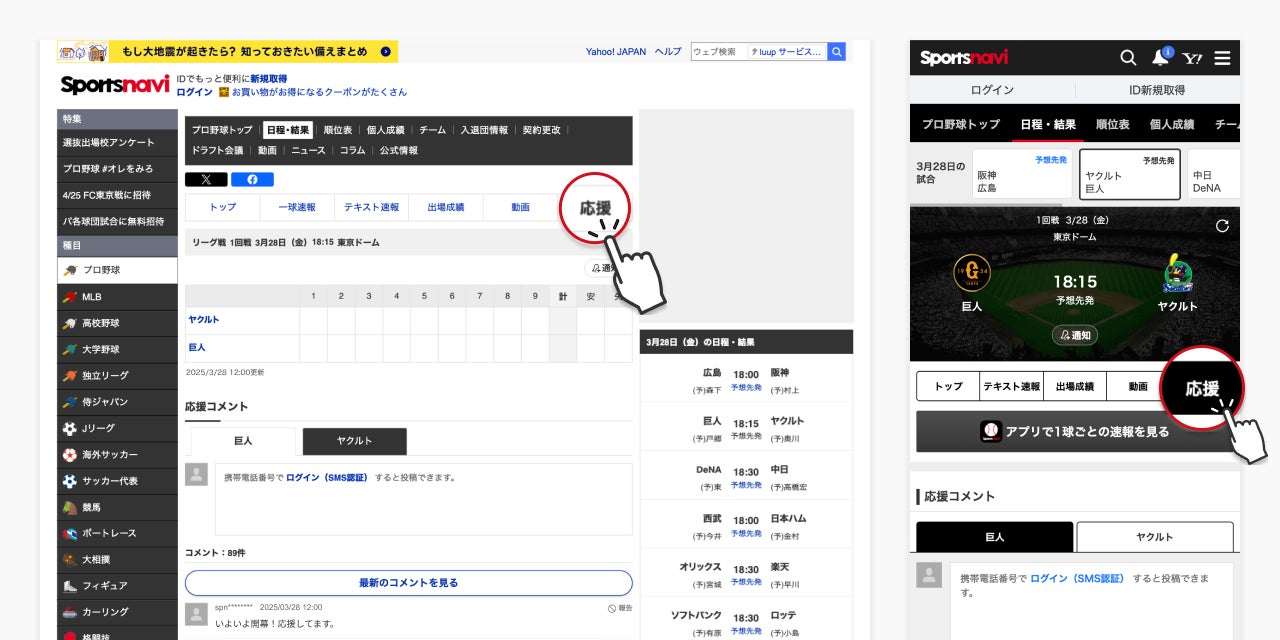The image size is (1280, 640).
Task: Select 競馬 in the sidebar
Action: click(117, 507)
